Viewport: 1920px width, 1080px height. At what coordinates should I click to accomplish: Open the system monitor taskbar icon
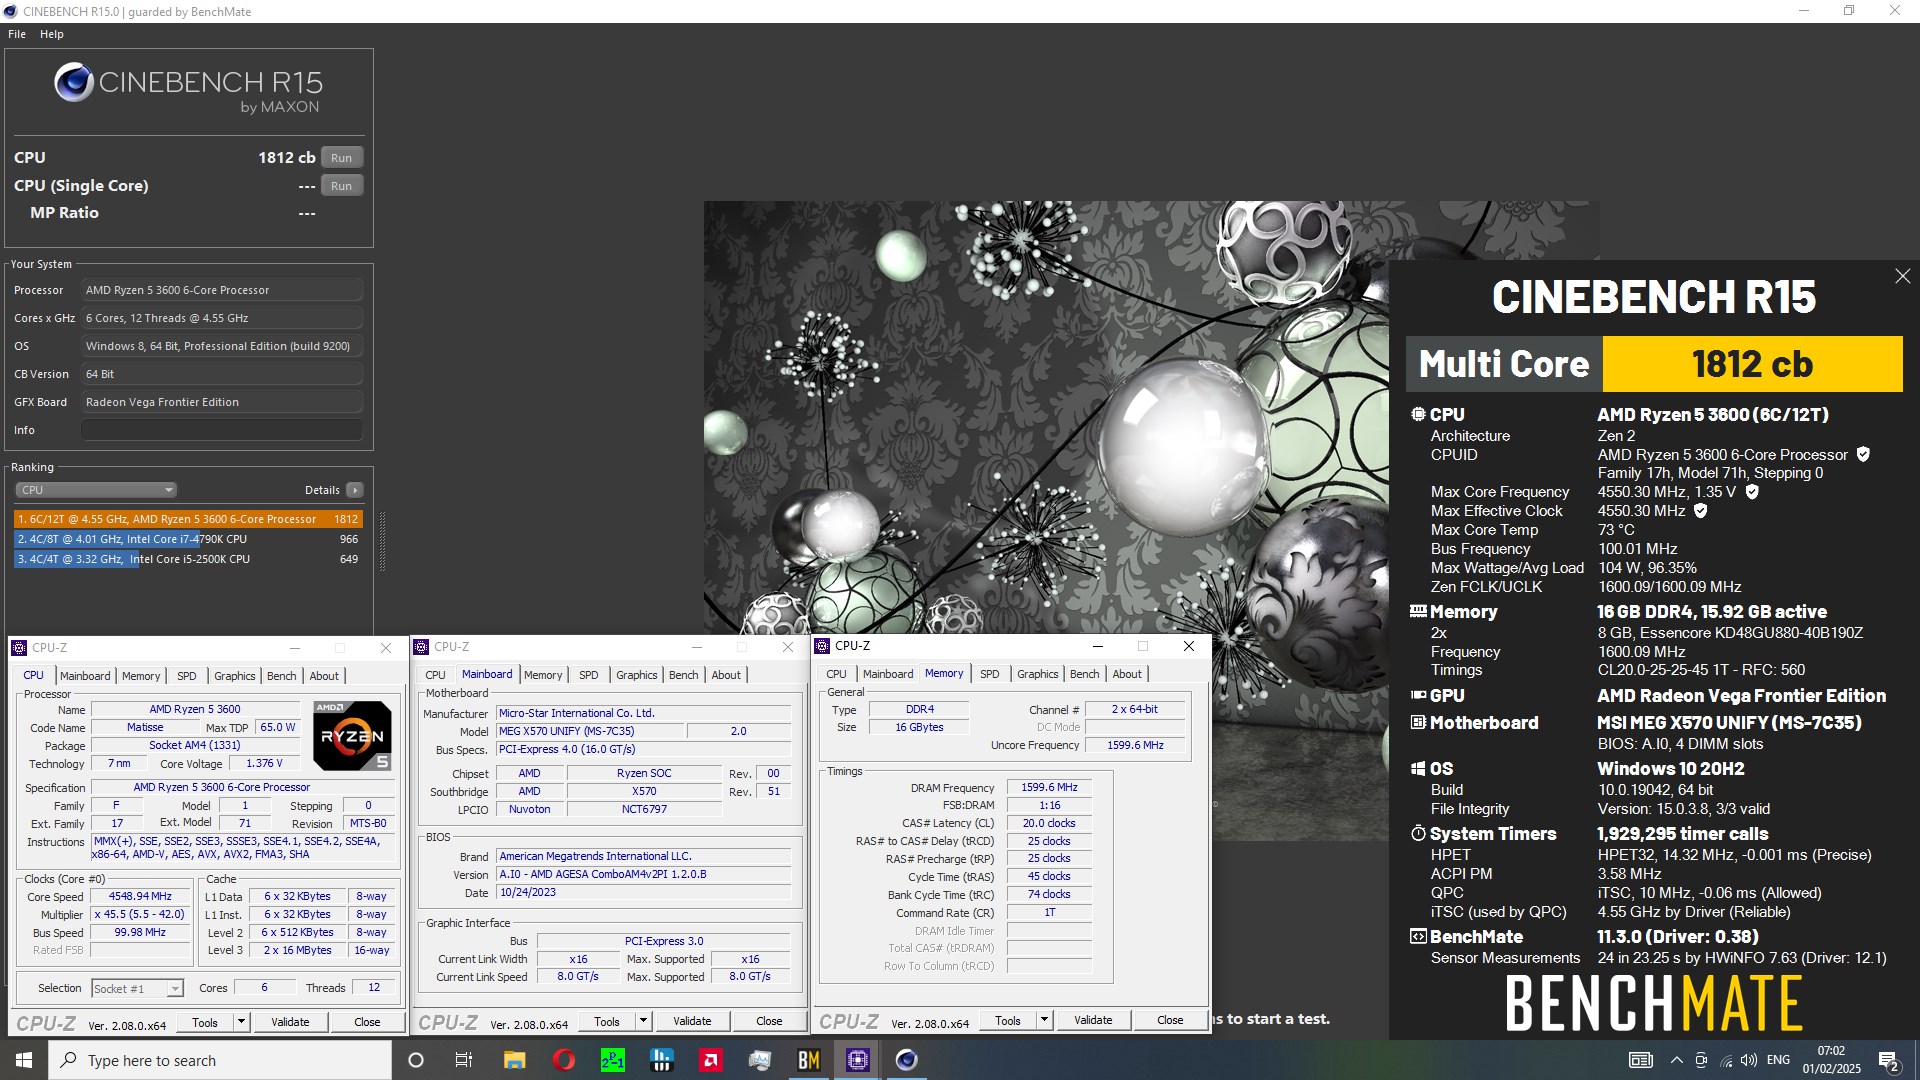[x=759, y=1060]
